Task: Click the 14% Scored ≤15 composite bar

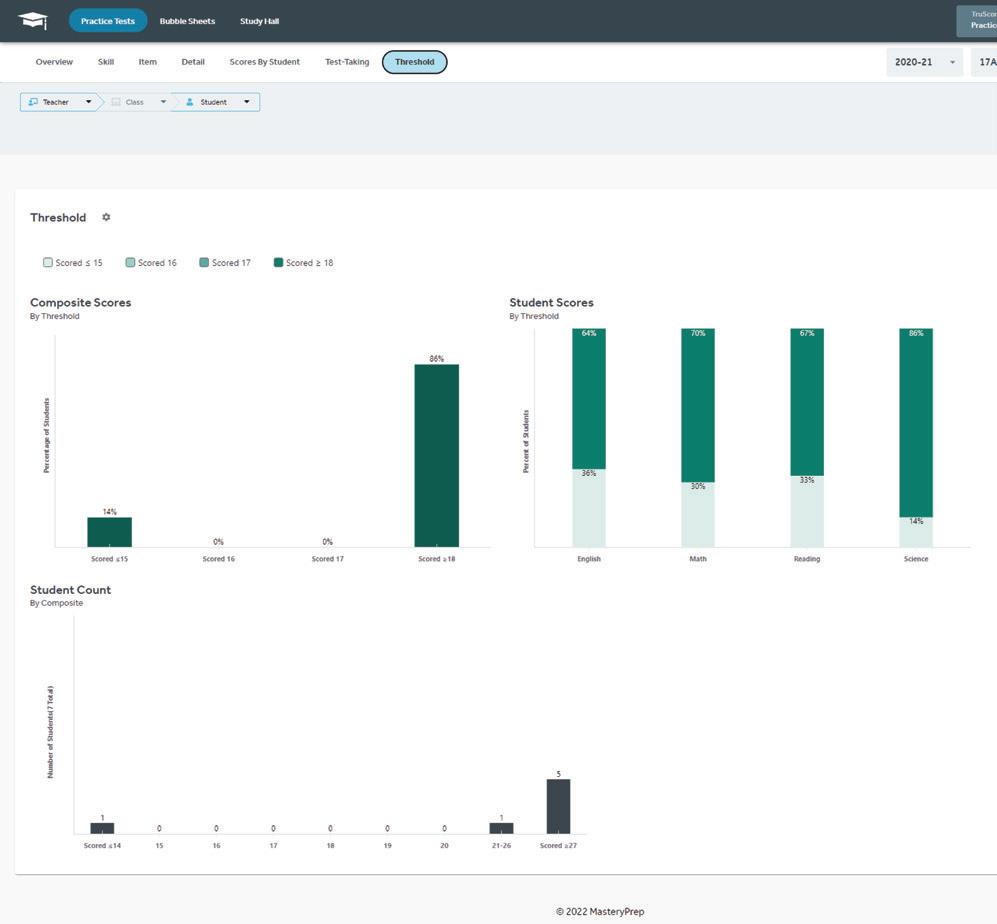Action: pos(109,532)
